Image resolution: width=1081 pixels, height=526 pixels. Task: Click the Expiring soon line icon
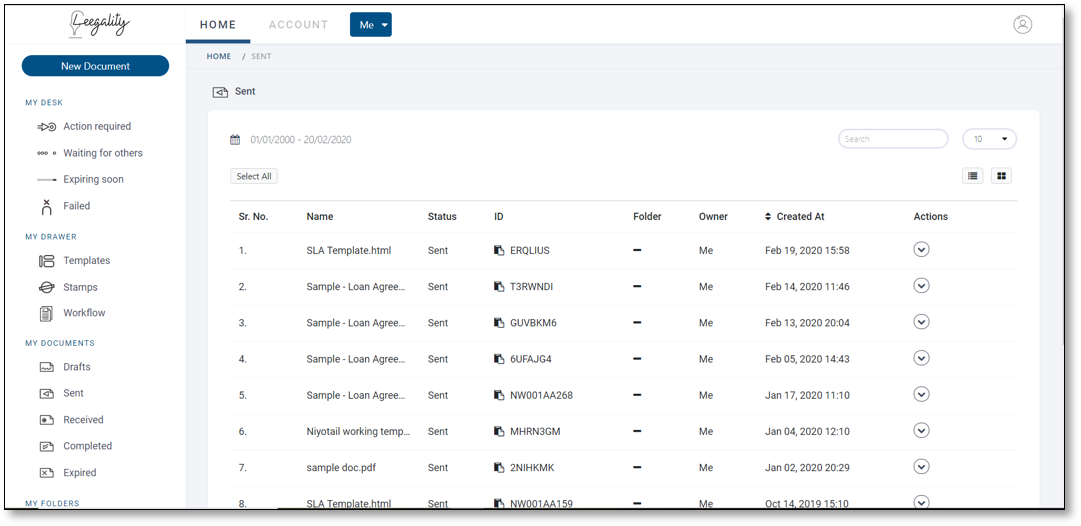pos(46,179)
